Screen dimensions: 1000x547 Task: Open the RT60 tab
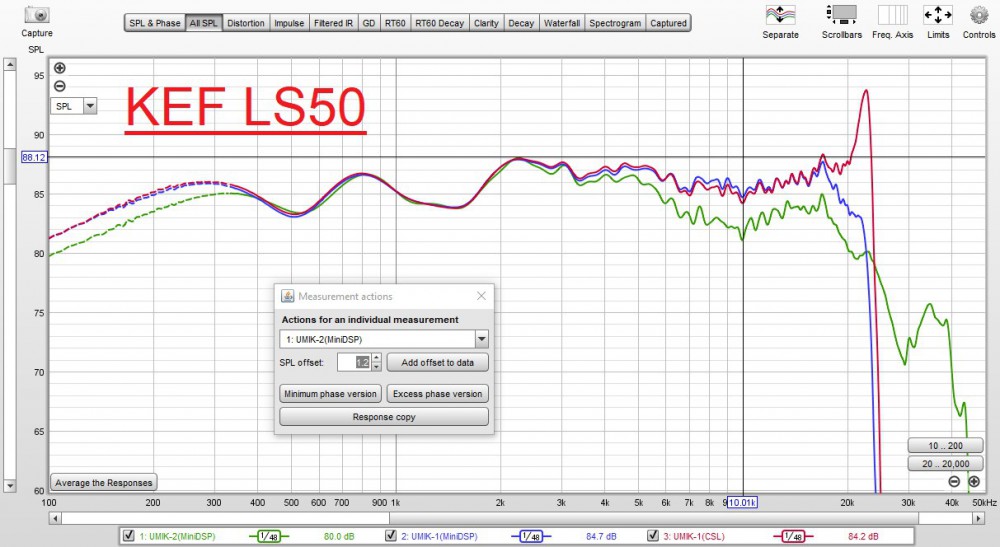pyautogui.click(x=395, y=23)
